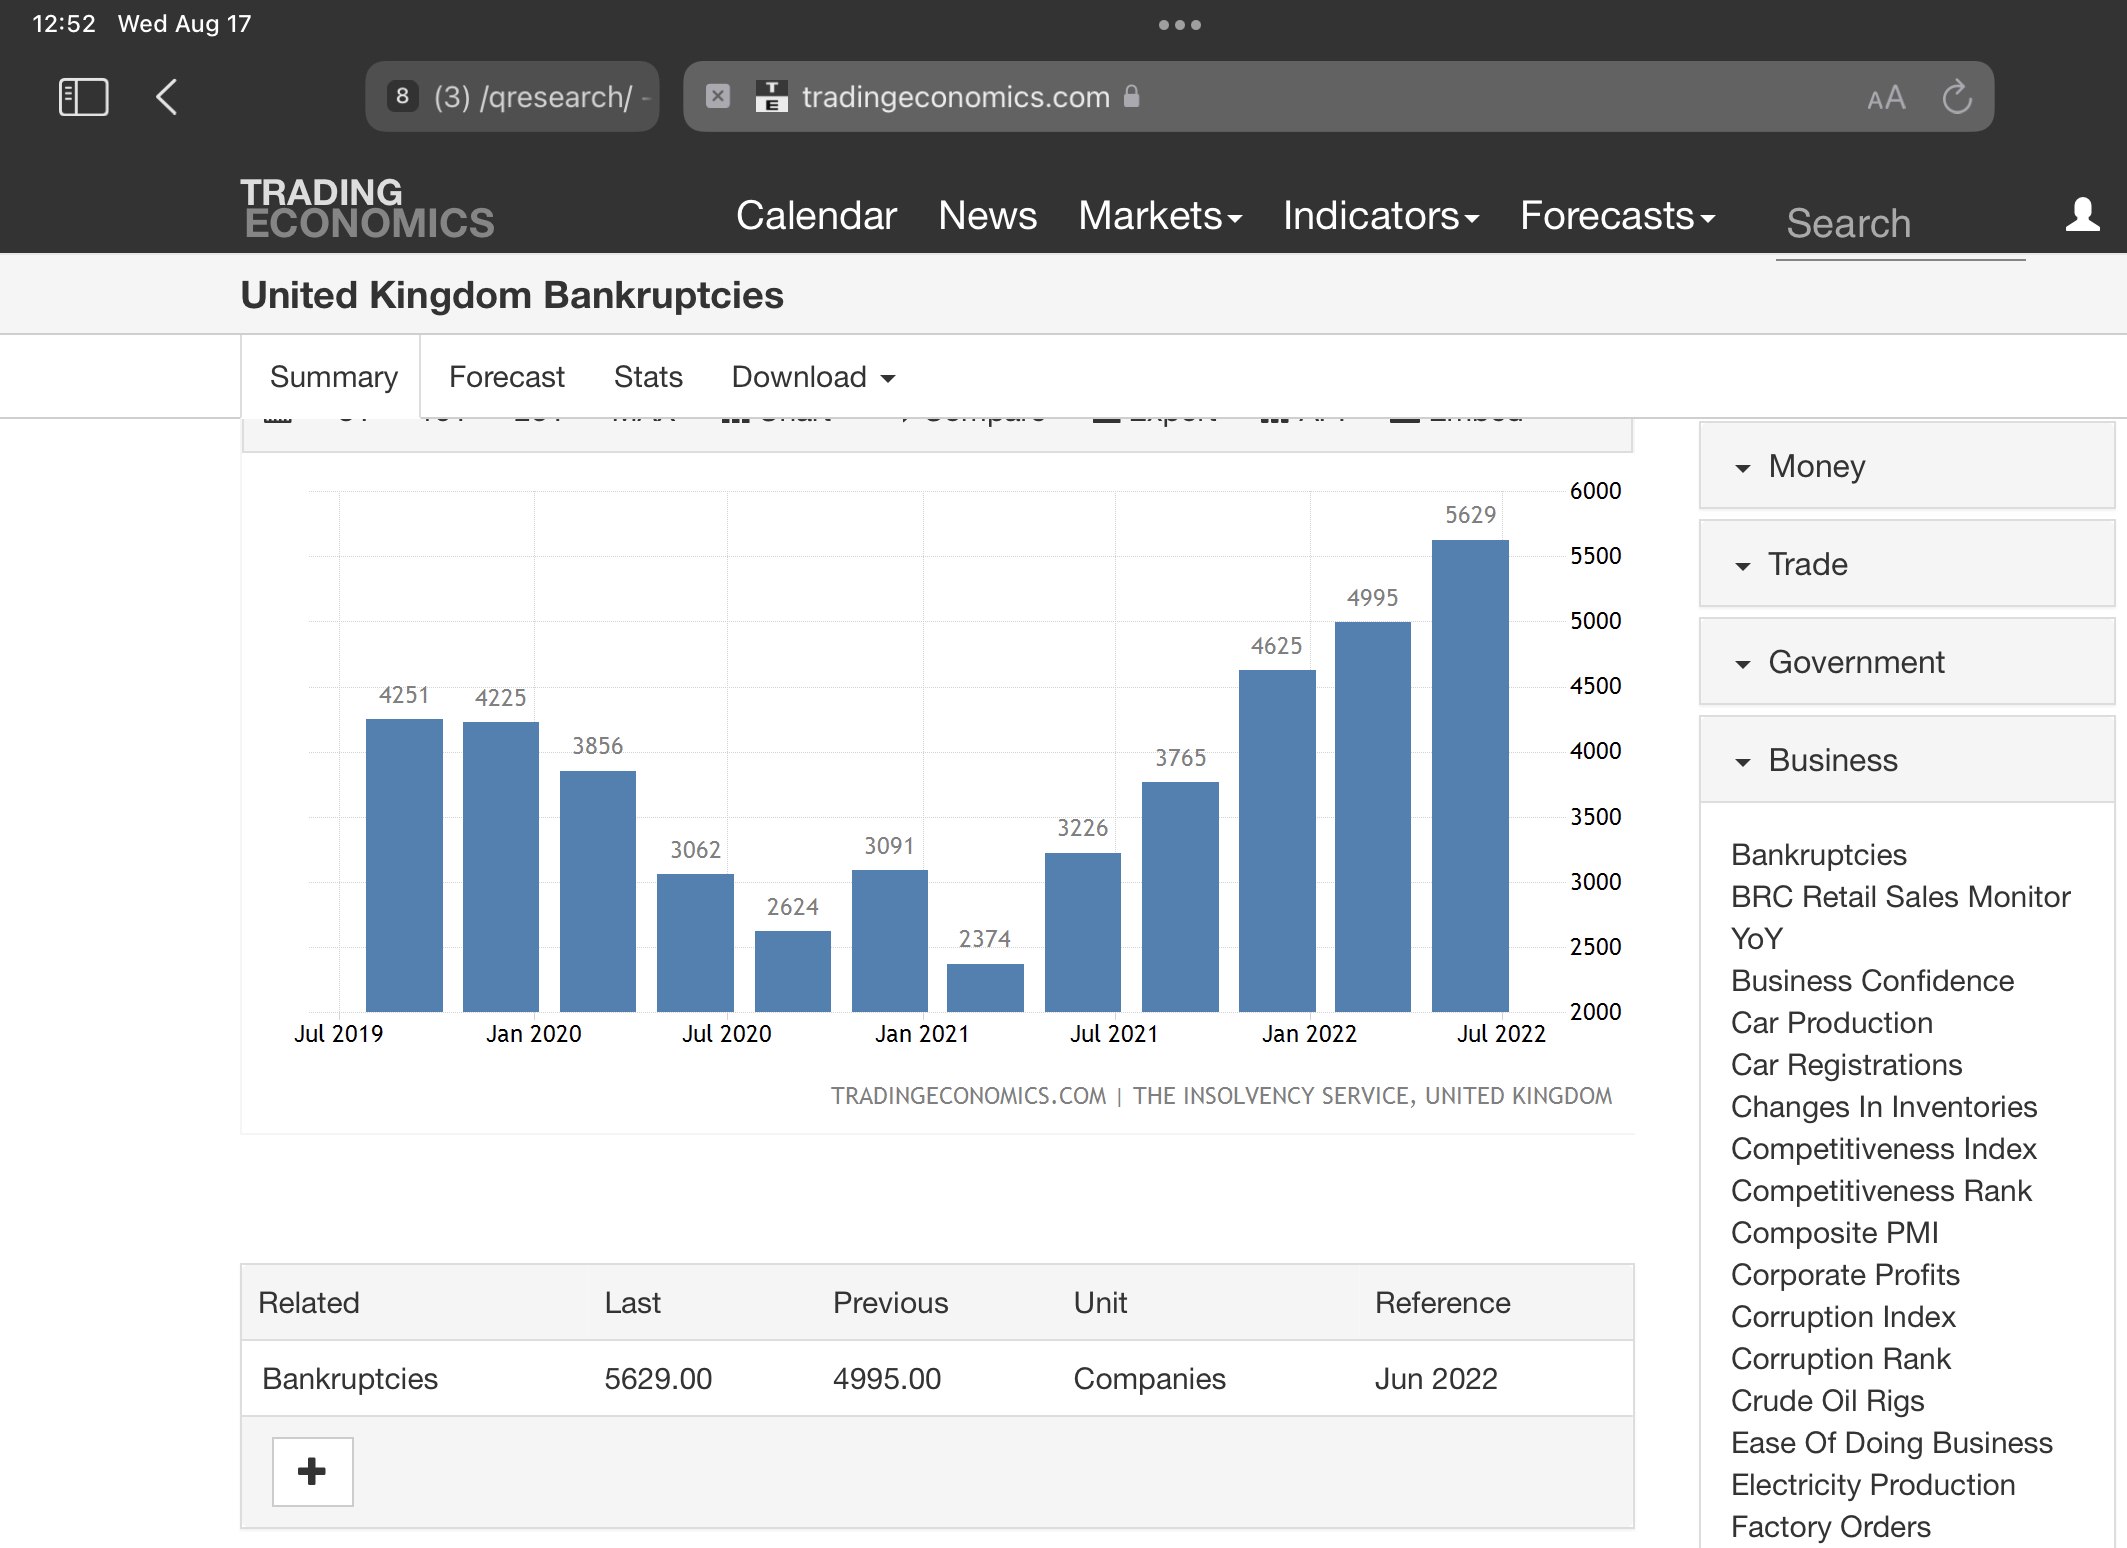Open the Ease Of Doing Business link

click(x=1891, y=1443)
